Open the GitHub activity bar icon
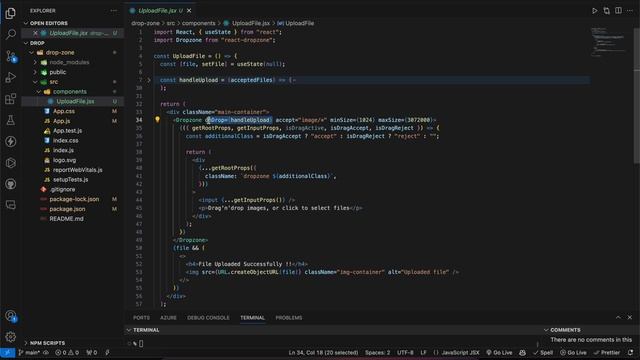Image resolution: width=640 pixels, height=360 pixels. 11,184
